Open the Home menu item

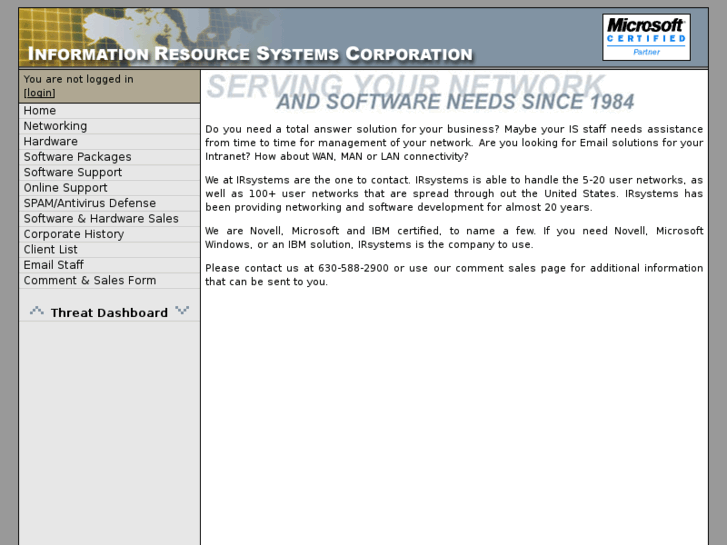pyautogui.click(x=109, y=111)
